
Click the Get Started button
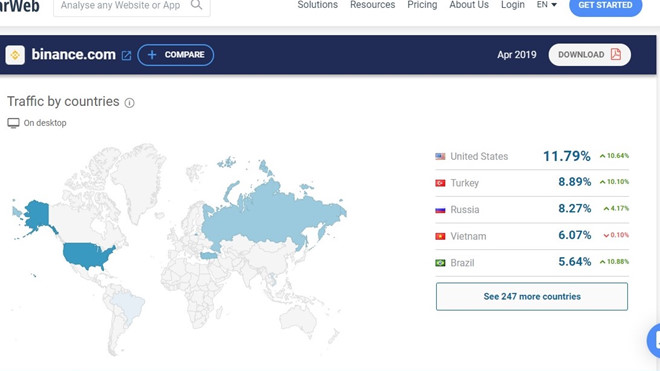click(605, 5)
